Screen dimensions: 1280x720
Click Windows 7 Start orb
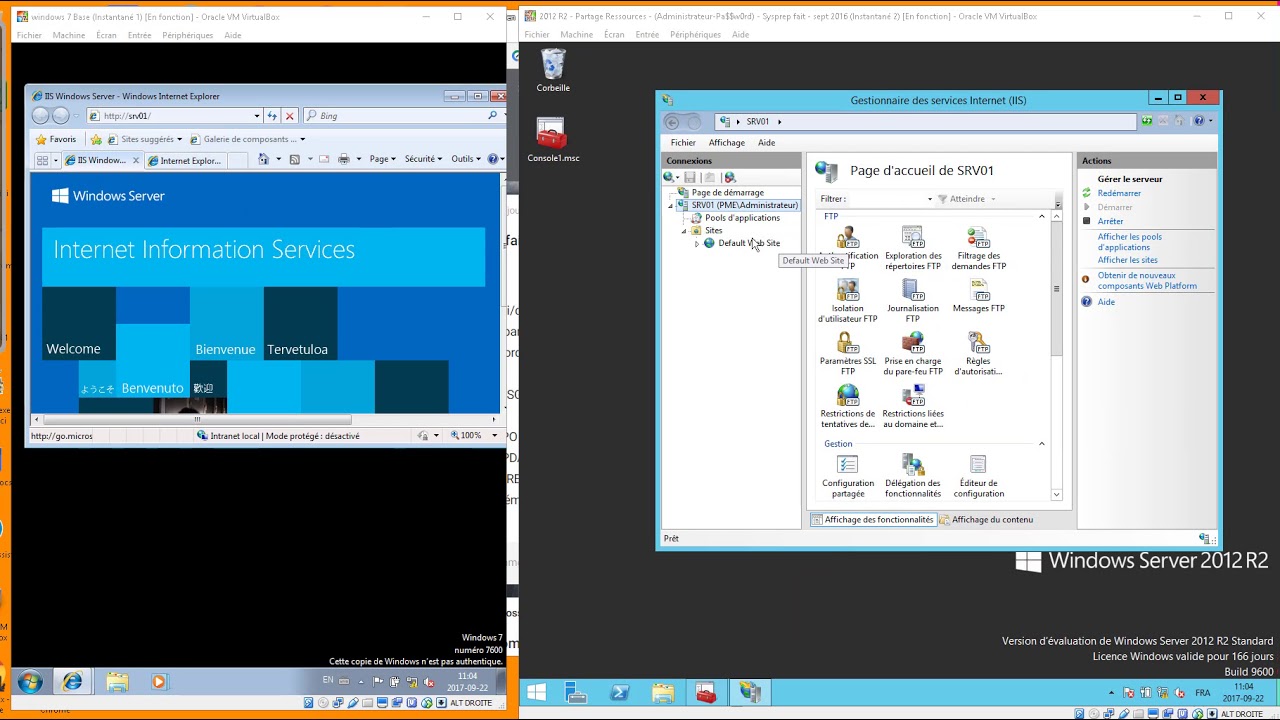point(30,682)
